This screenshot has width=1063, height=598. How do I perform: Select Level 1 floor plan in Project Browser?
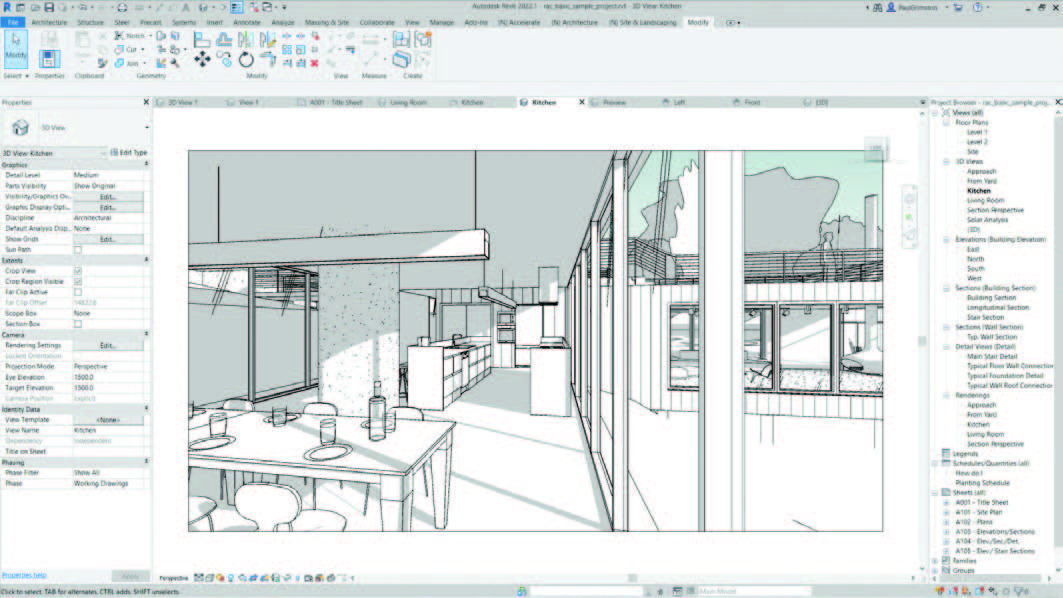tap(976, 132)
